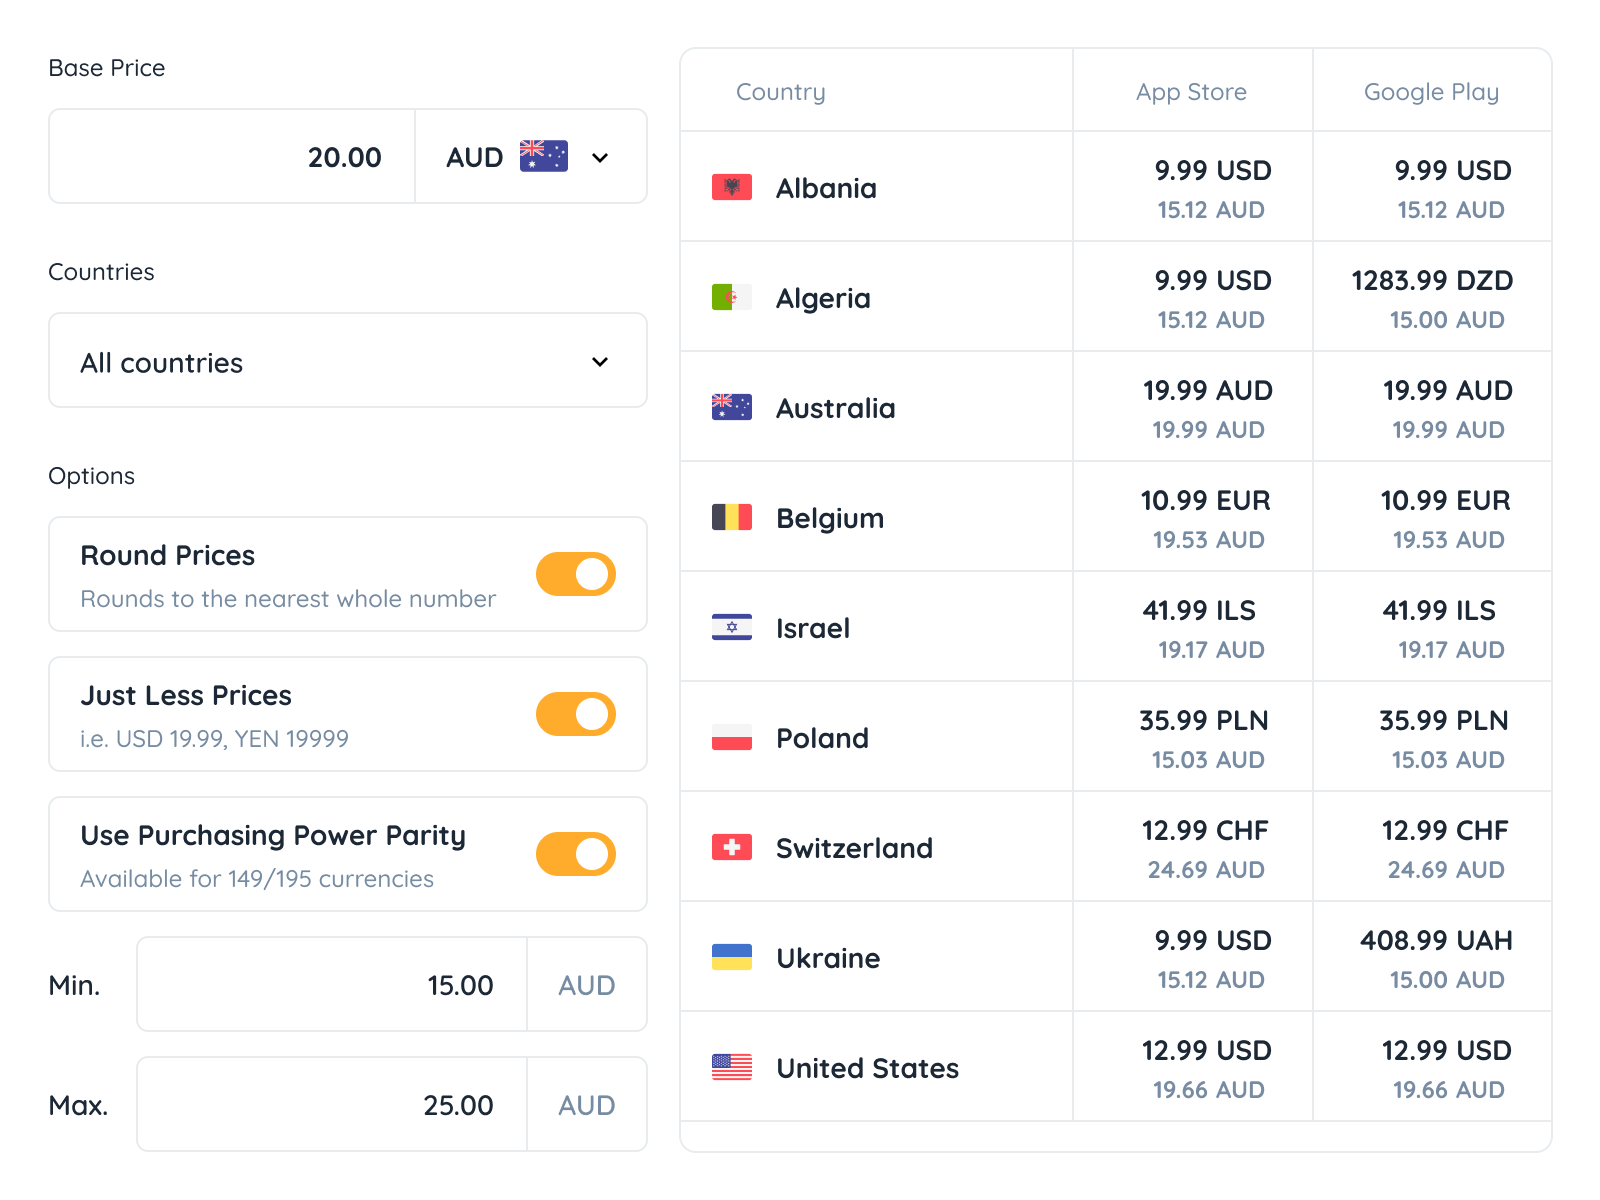Open the AUD base currency dropdown
This screenshot has height=1200, width=1600.
point(531,157)
